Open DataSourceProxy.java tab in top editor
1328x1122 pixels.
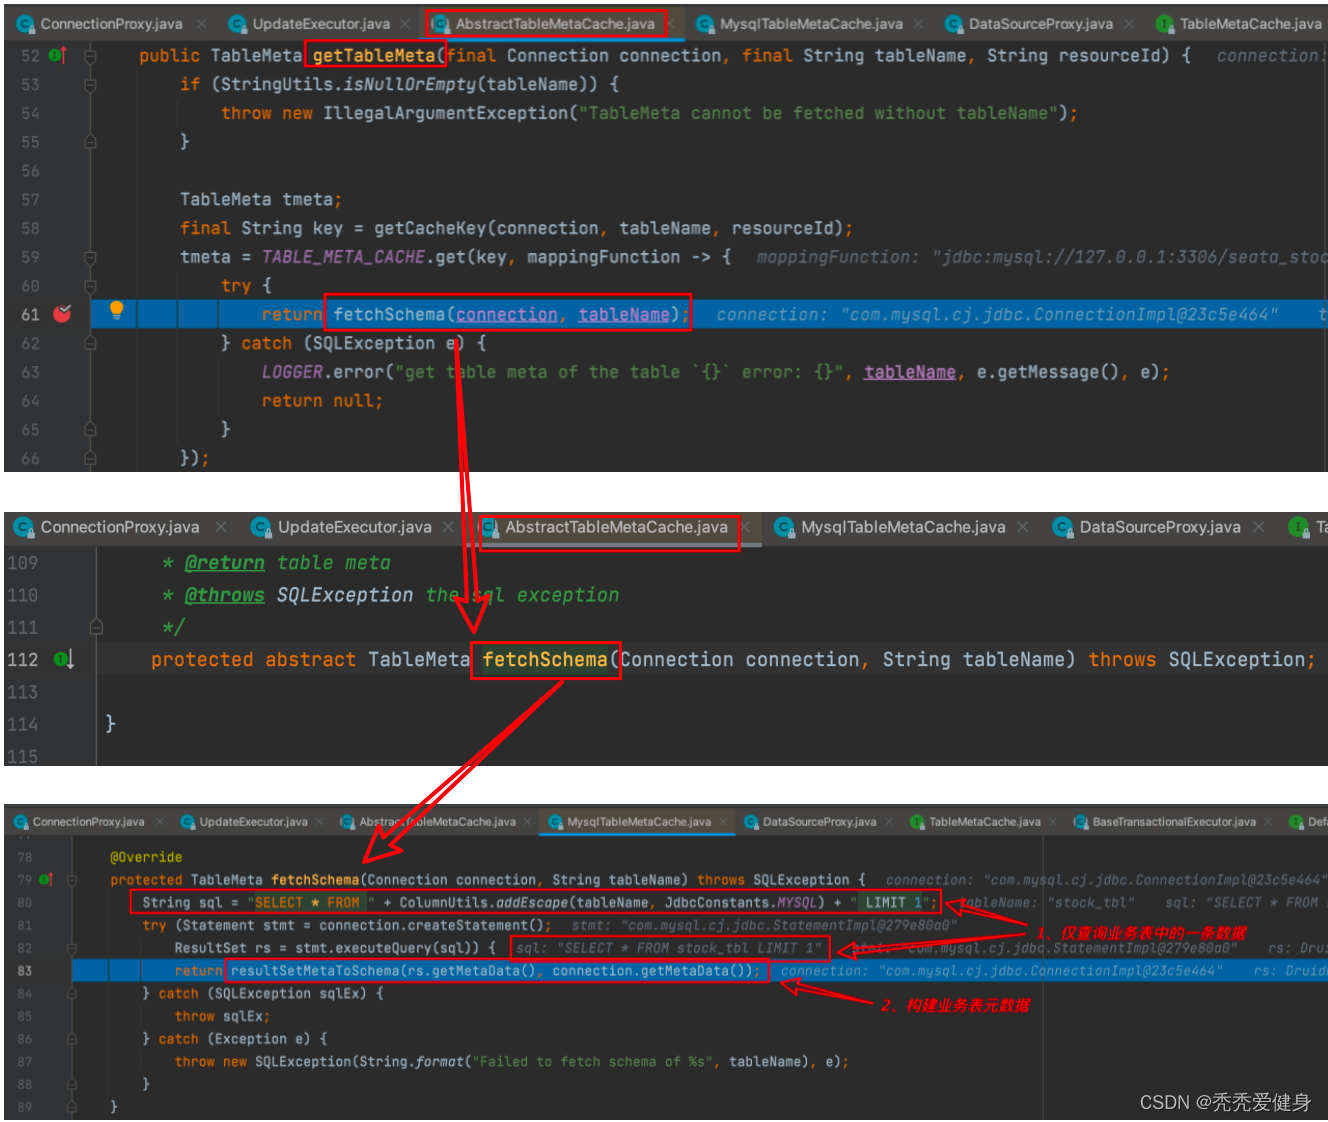(1040, 23)
